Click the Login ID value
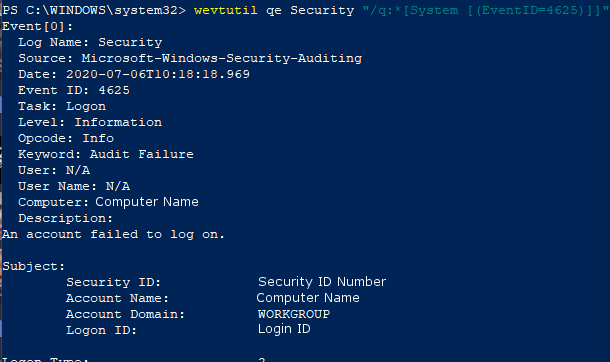The image size is (610, 362). pos(284,329)
